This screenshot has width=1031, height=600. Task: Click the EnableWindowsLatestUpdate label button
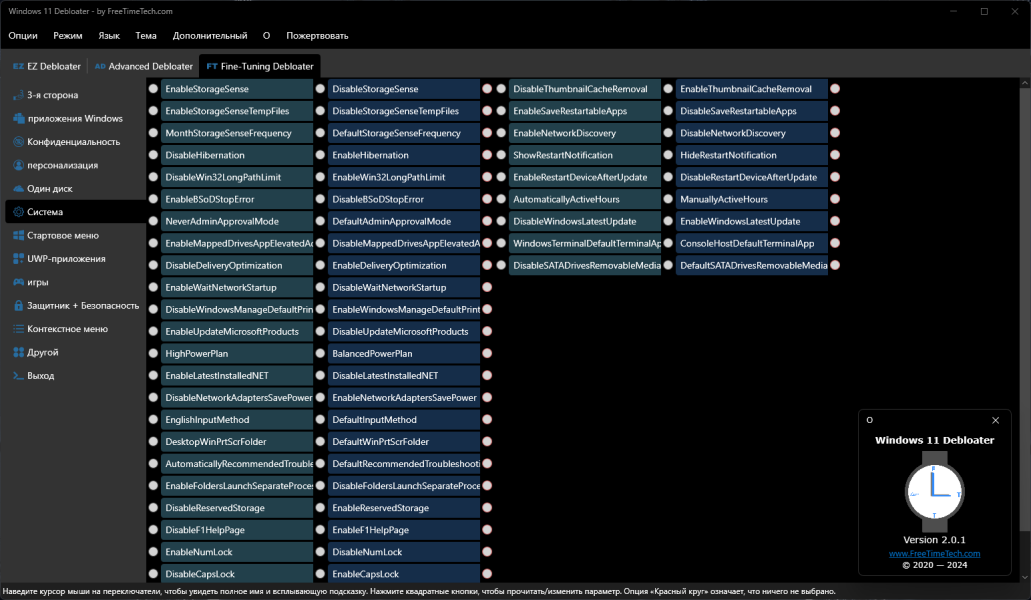tap(752, 221)
